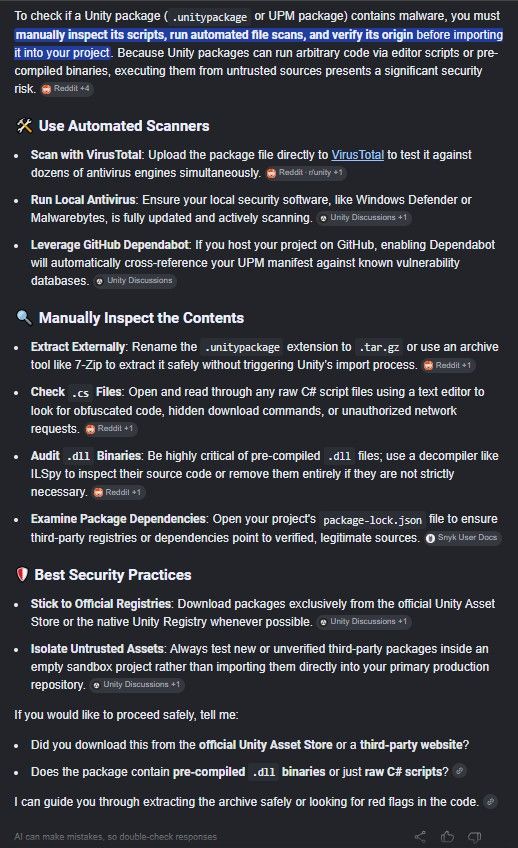Open Unity Discussions source after Dependabot paragraph
The image size is (518, 848).
tap(135, 280)
